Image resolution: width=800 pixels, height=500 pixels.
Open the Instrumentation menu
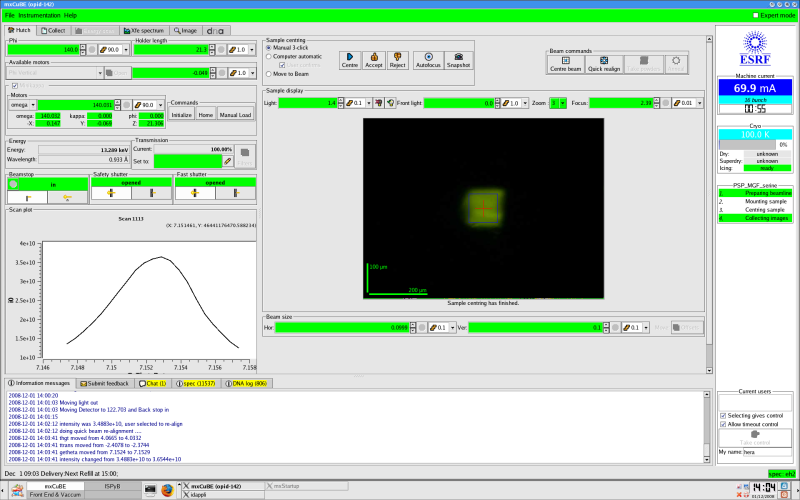pyautogui.click(x=37, y=16)
